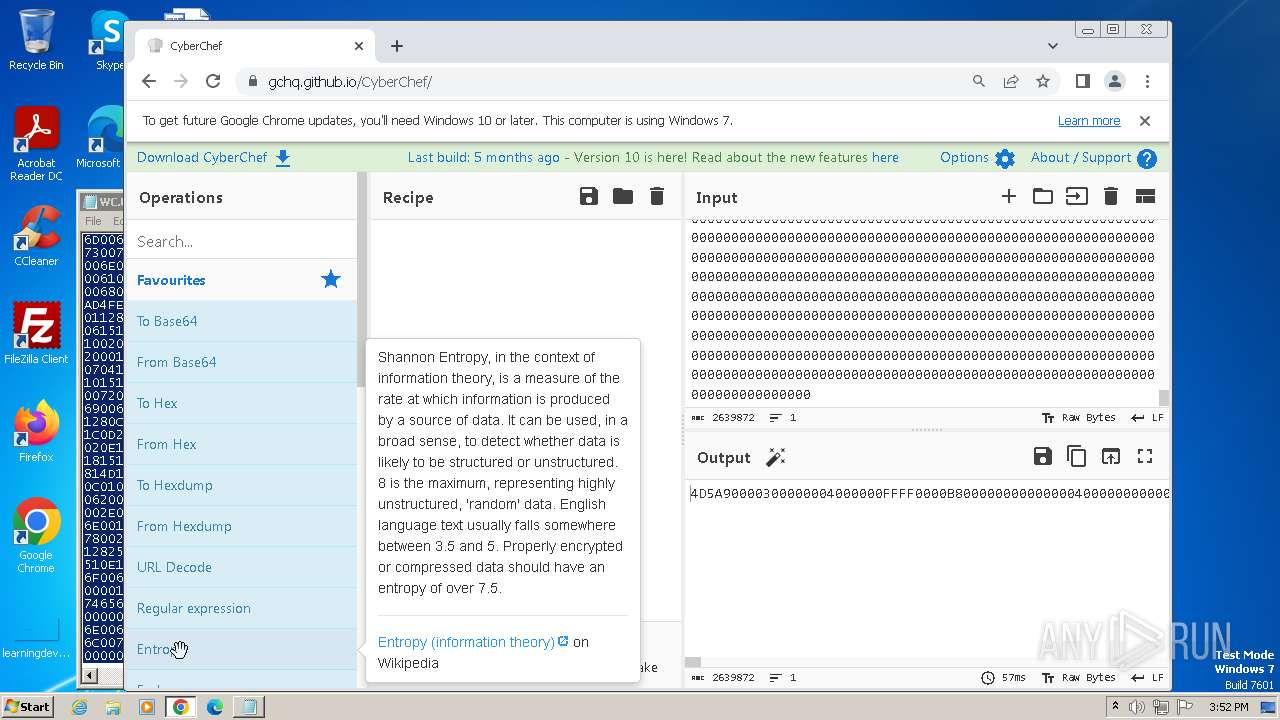Open the input Raw Bytes encoding selector
The width and height of the screenshot is (1280, 720).
(1079, 418)
